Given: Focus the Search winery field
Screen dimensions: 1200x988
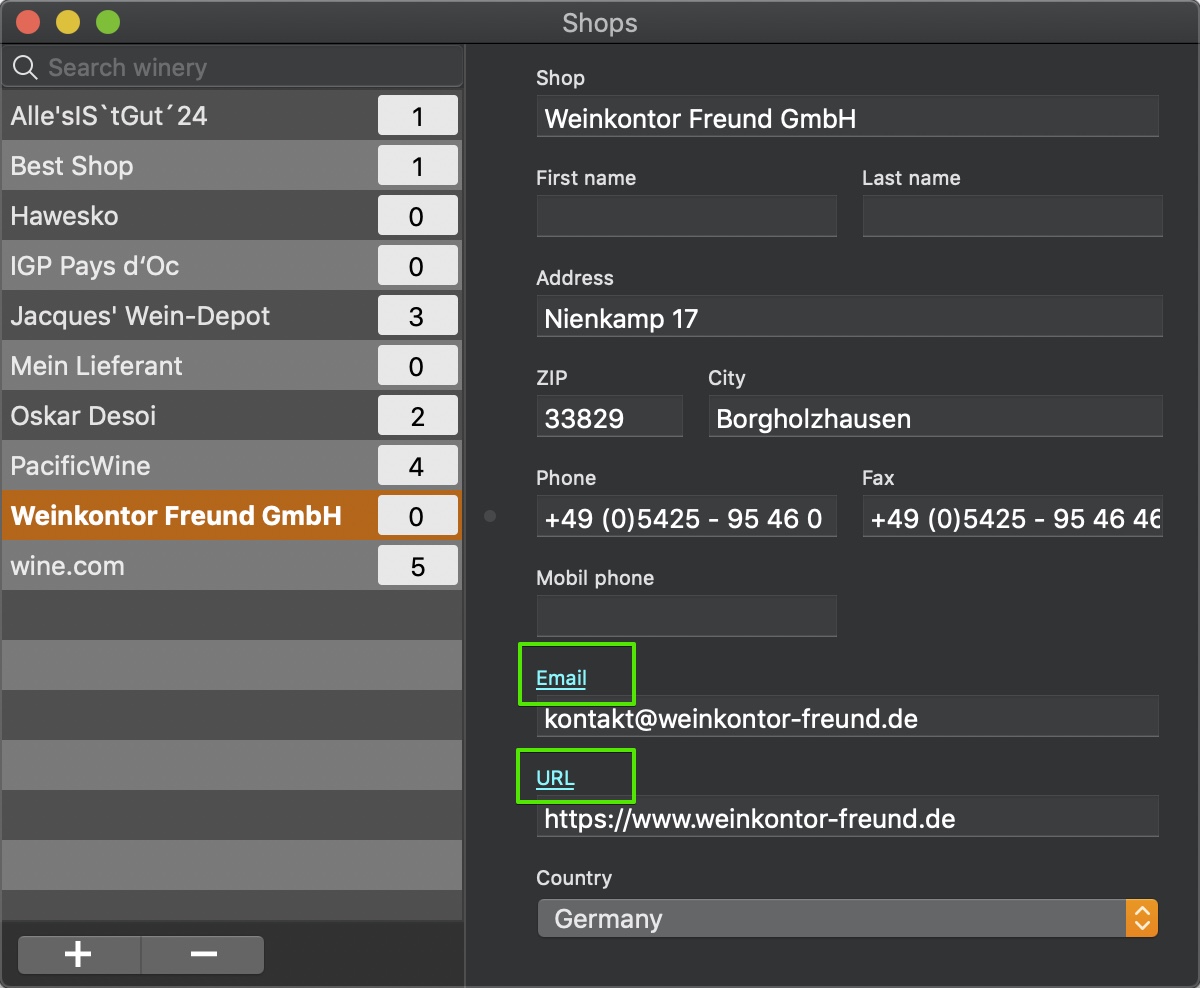Looking at the screenshot, I should pos(232,68).
